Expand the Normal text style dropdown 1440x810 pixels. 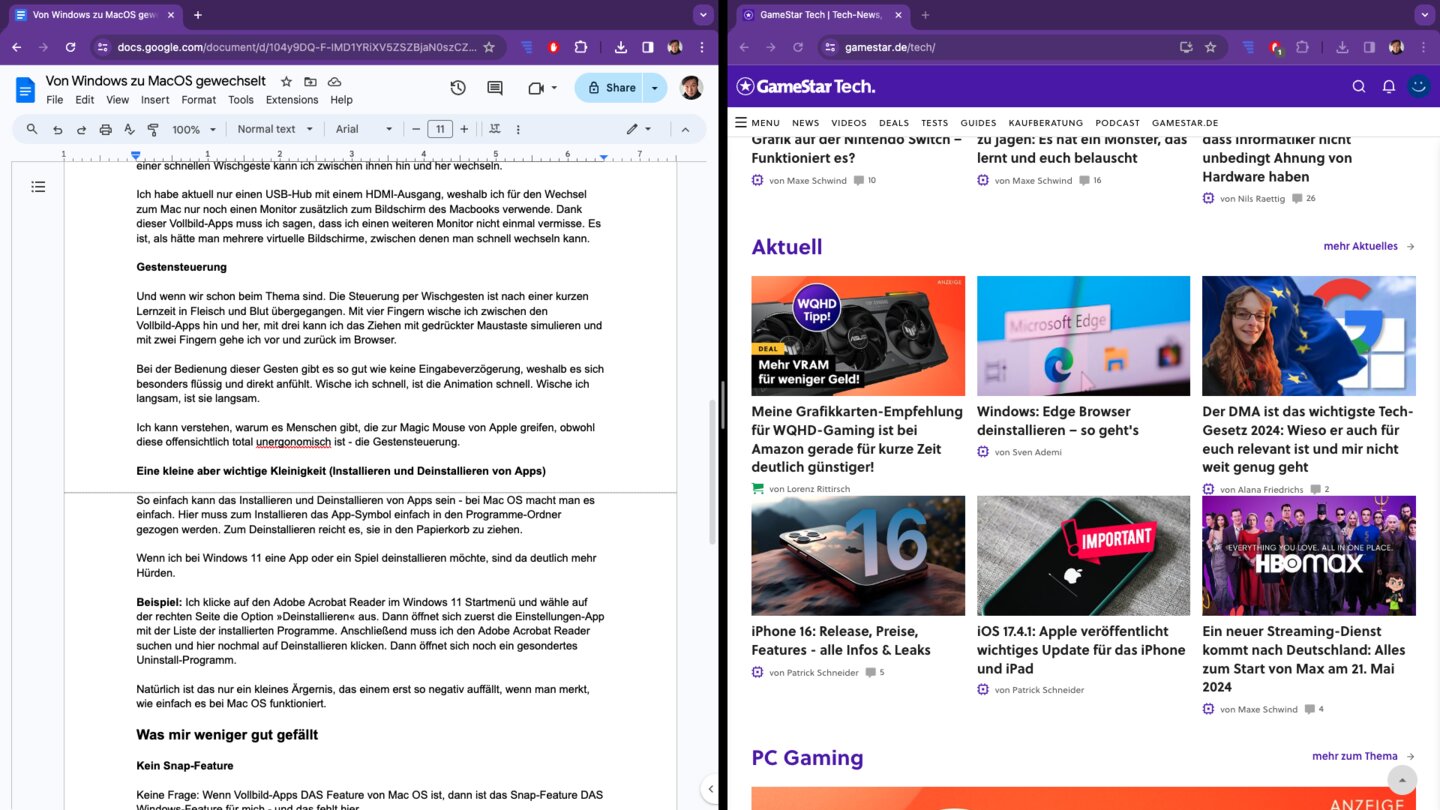point(275,129)
